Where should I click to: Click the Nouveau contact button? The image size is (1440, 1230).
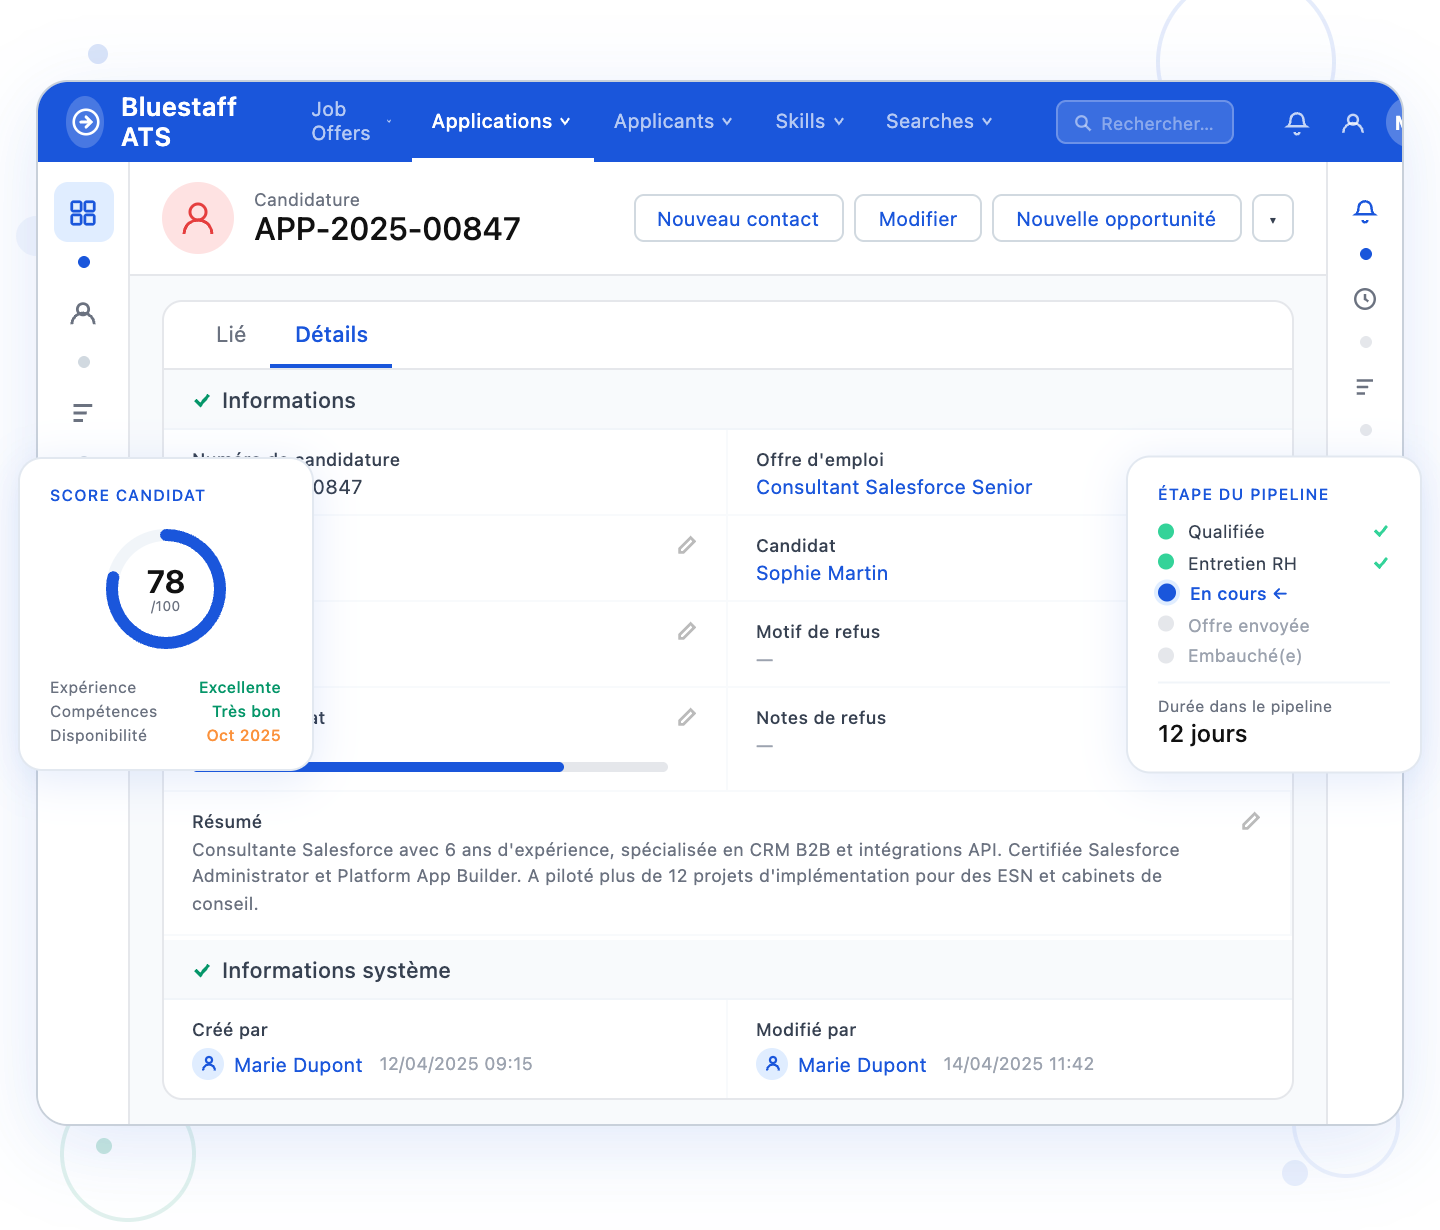738,218
